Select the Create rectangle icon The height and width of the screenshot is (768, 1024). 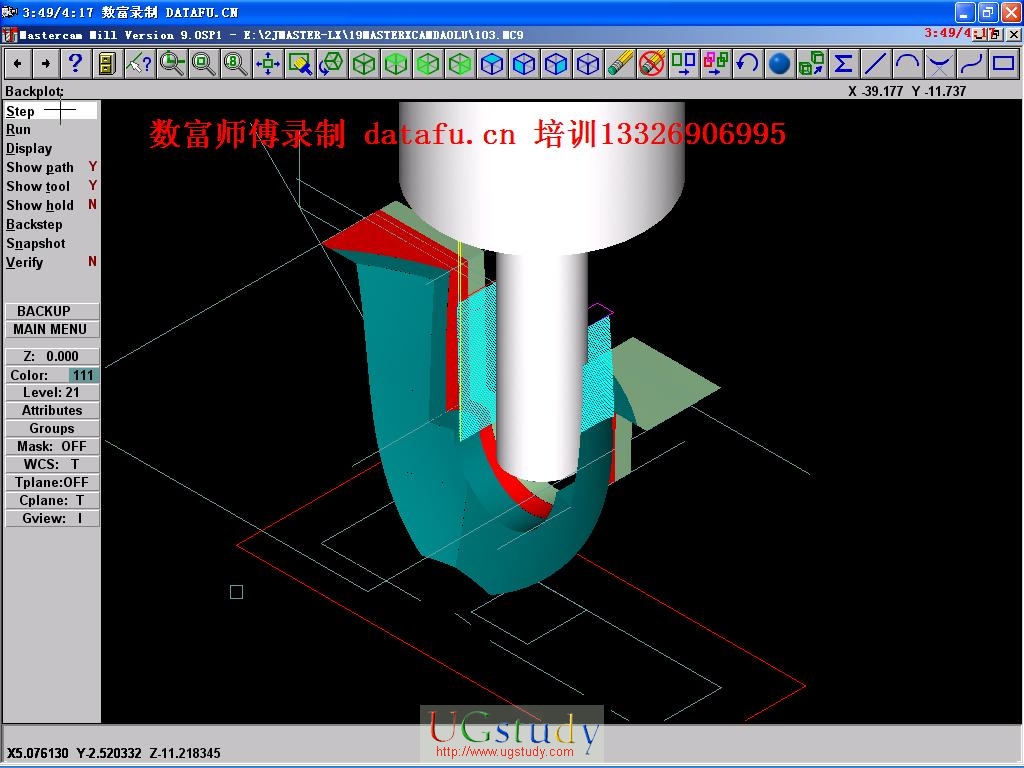click(x=1004, y=63)
